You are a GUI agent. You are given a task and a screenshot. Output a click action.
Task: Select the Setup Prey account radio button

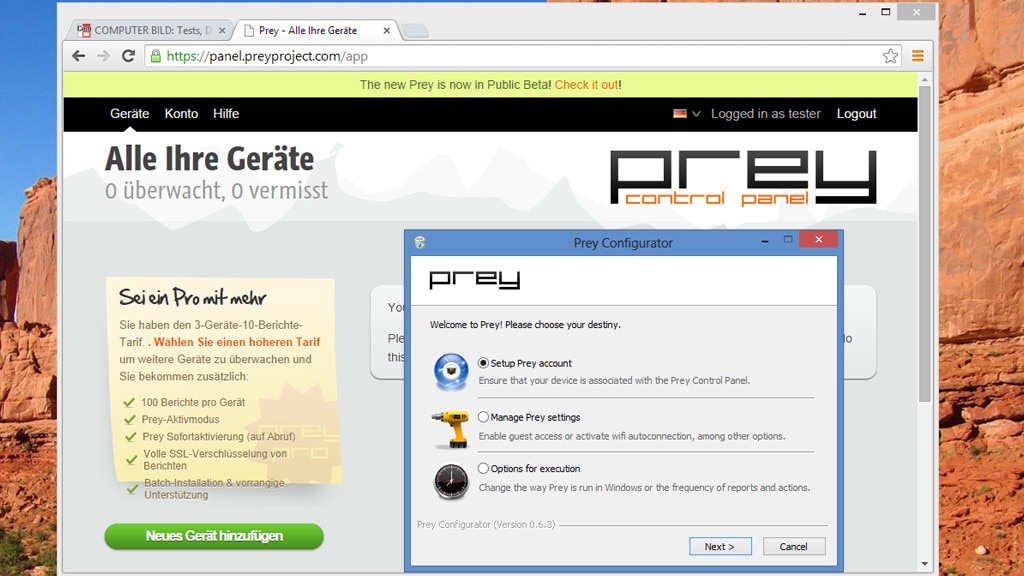coord(483,363)
